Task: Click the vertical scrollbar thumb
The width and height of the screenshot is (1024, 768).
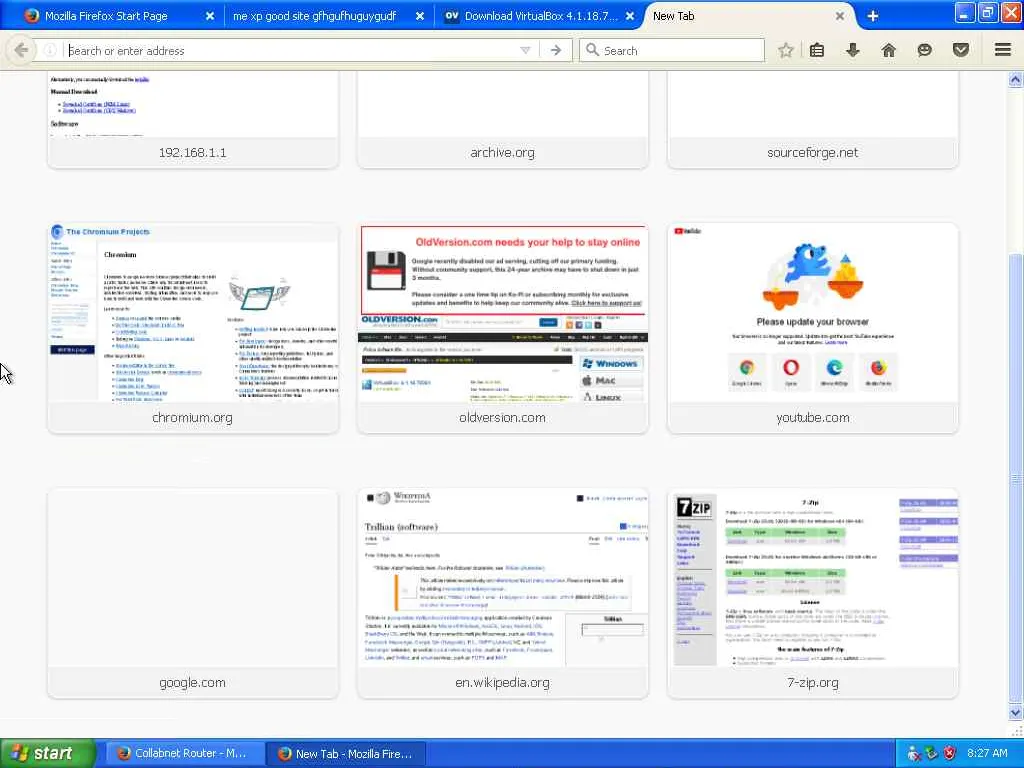Action: pos(1015,478)
